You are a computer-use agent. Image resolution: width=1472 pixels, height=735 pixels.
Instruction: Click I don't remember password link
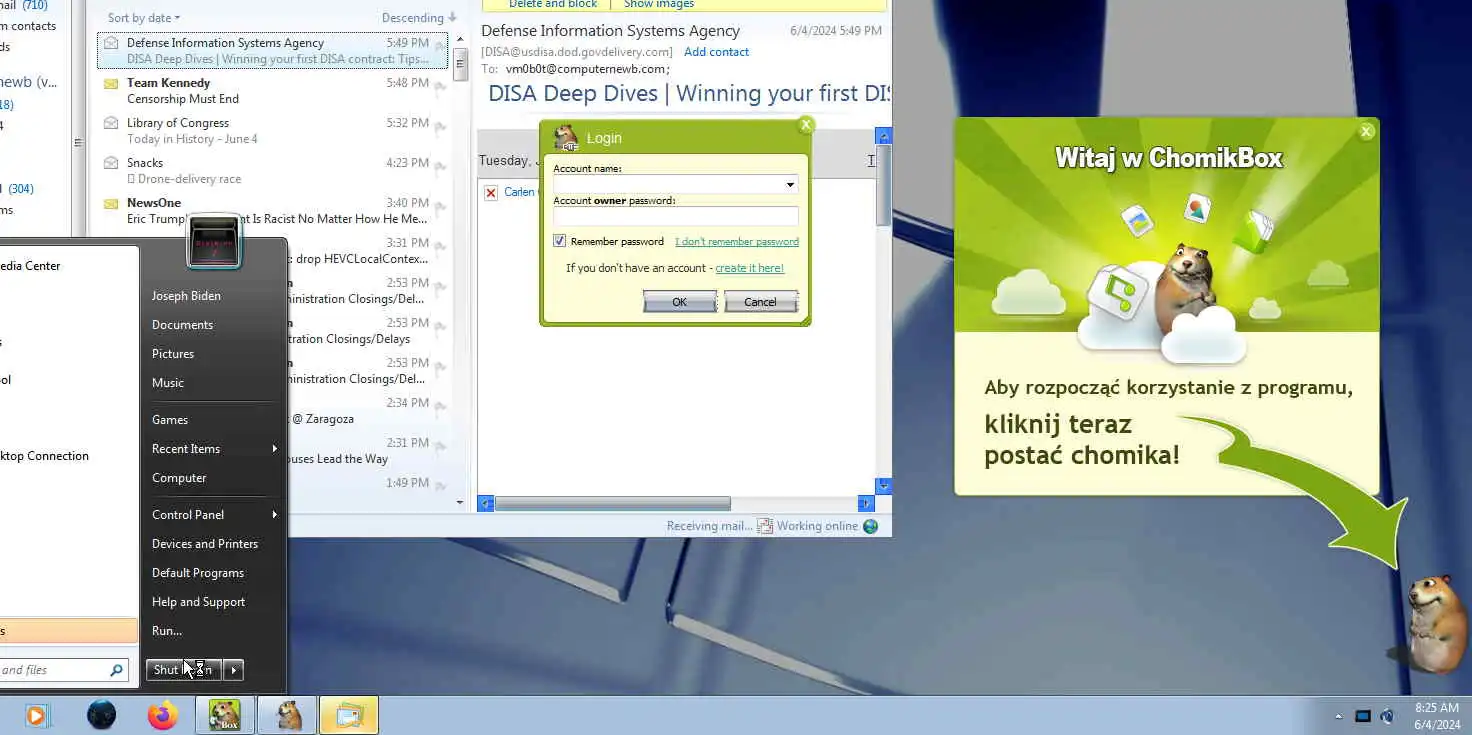(x=737, y=242)
